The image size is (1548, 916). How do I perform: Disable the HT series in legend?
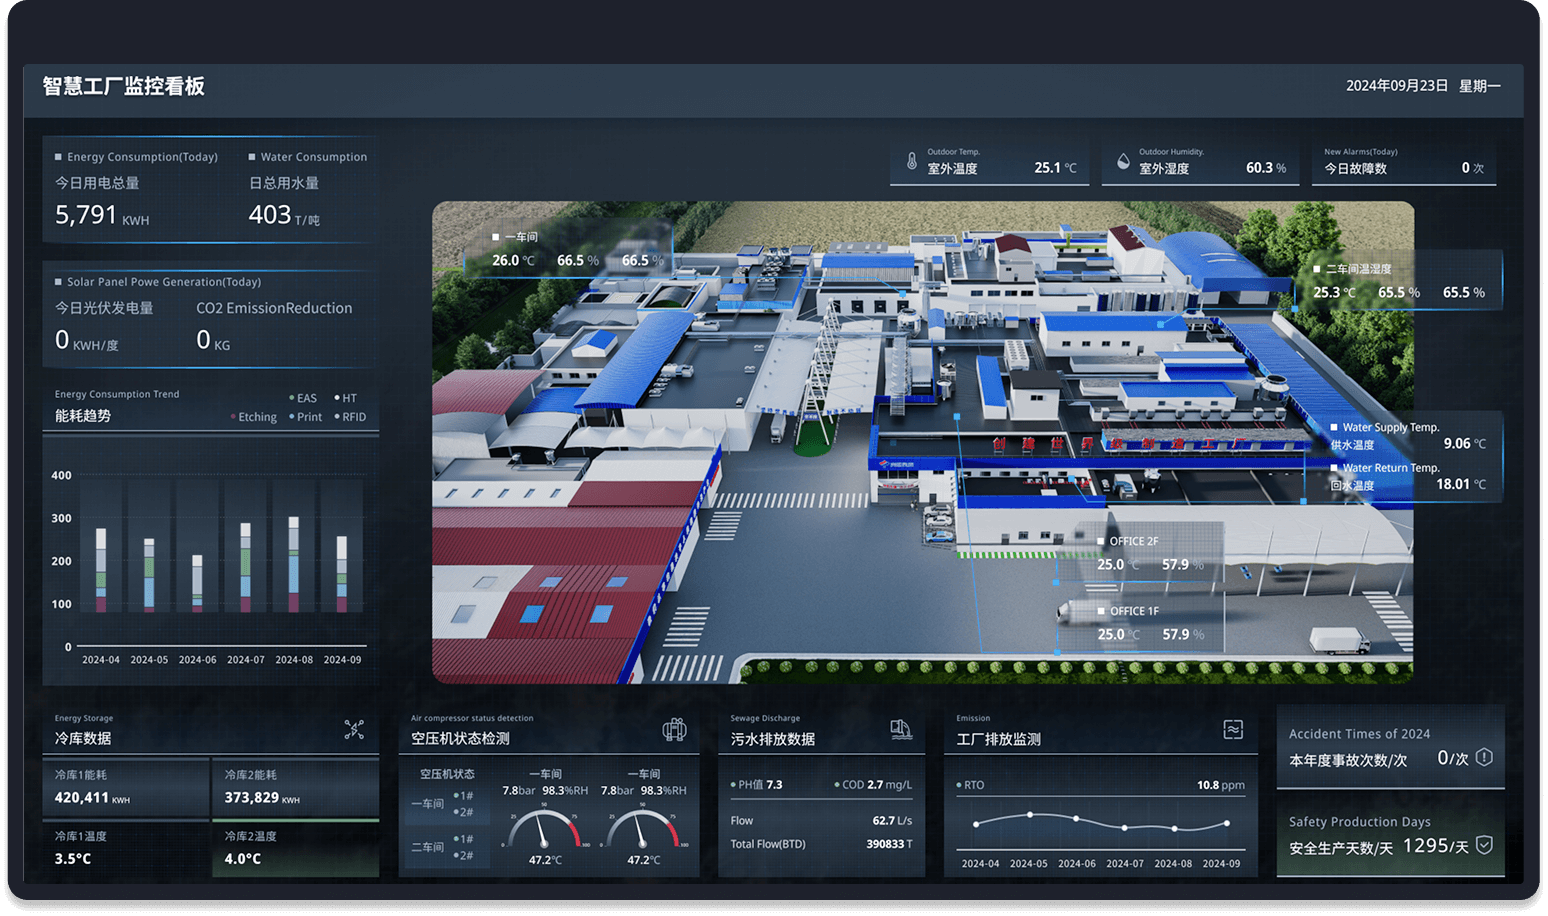(x=345, y=398)
